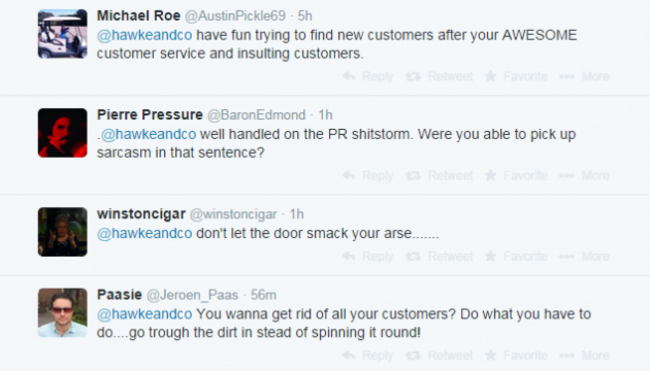Open the @Jeroen_Paas handle link

click(192, 295)
